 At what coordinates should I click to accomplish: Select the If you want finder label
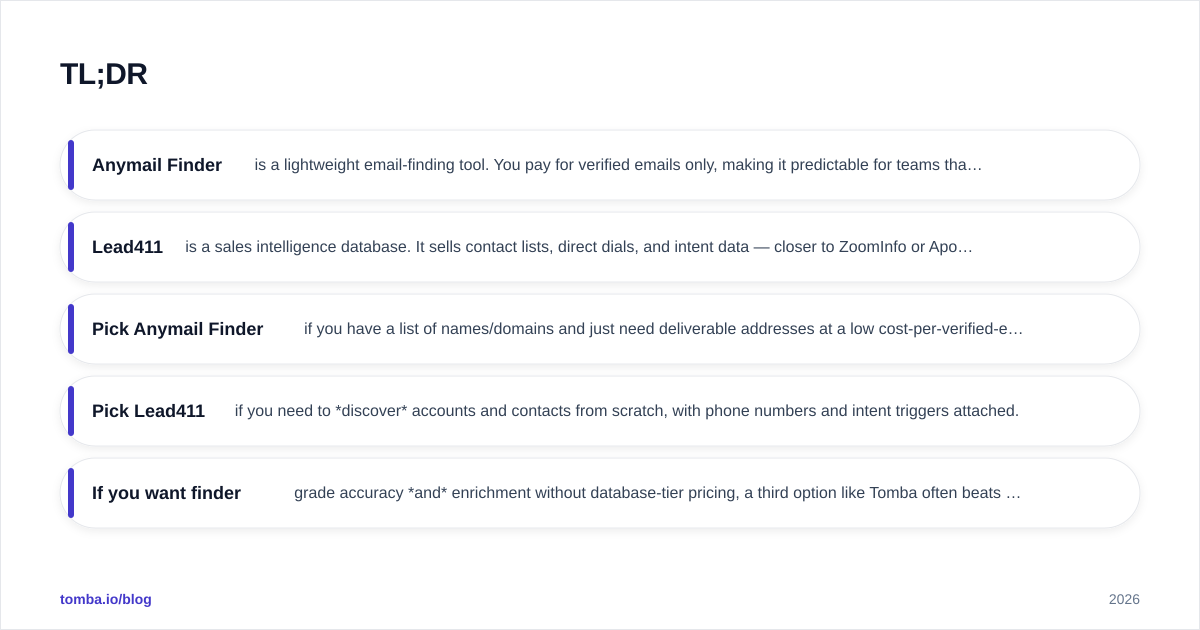click(166, 493)
